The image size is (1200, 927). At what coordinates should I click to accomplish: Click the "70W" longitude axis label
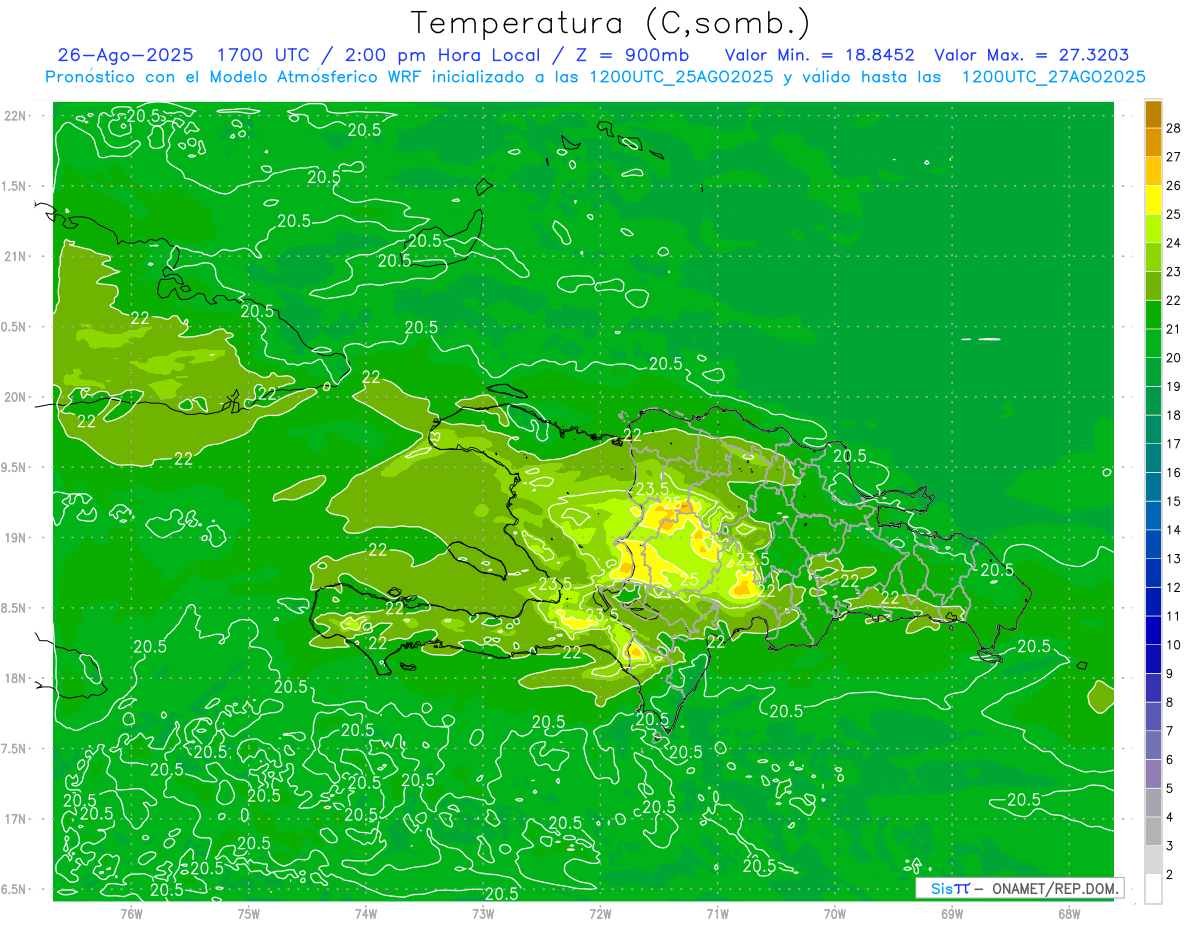pos(834,913)
